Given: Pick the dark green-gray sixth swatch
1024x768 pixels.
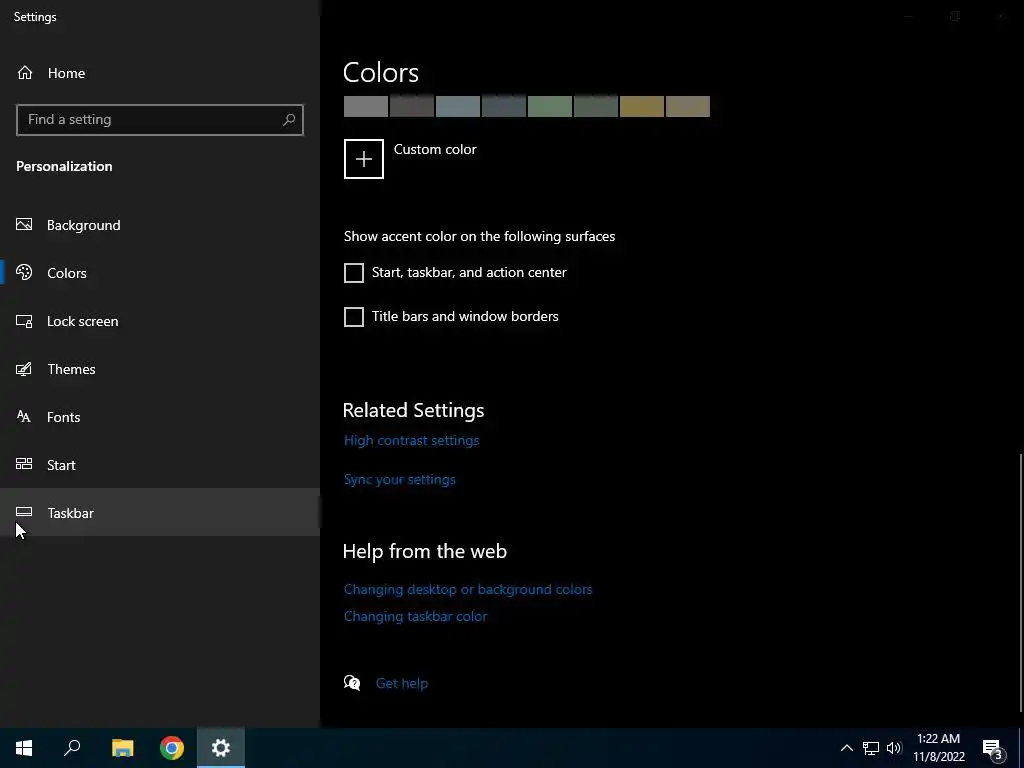Looking at the screenshot, I should (596, 106).
